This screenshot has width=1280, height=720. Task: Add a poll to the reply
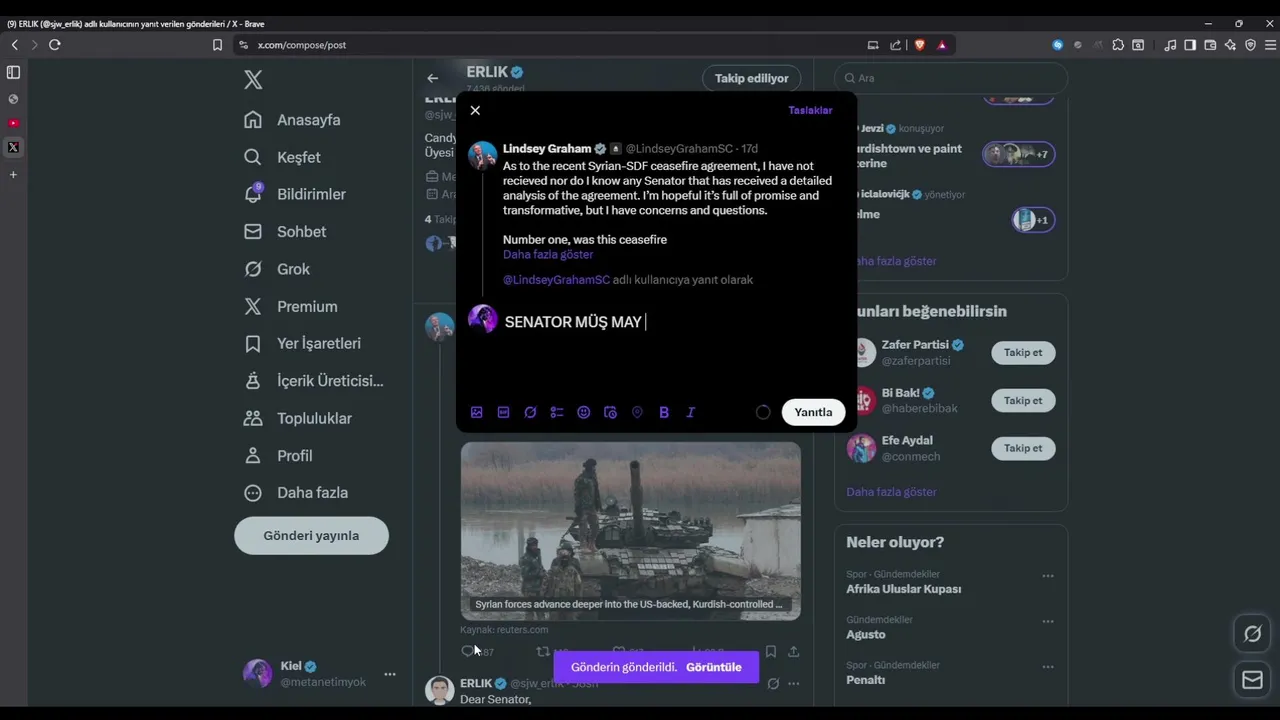557,412
